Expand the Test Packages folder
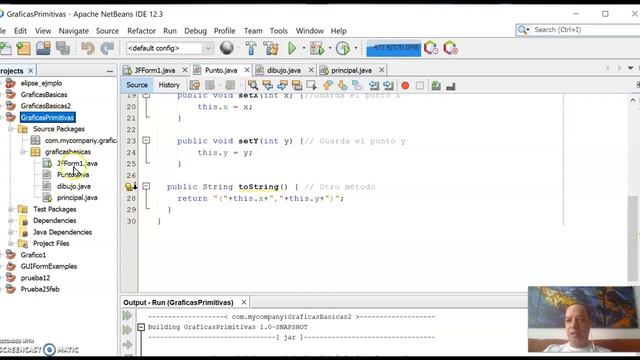Image resolution: width=640 pixels, height=360 pixels. click(x=11, y=209)
